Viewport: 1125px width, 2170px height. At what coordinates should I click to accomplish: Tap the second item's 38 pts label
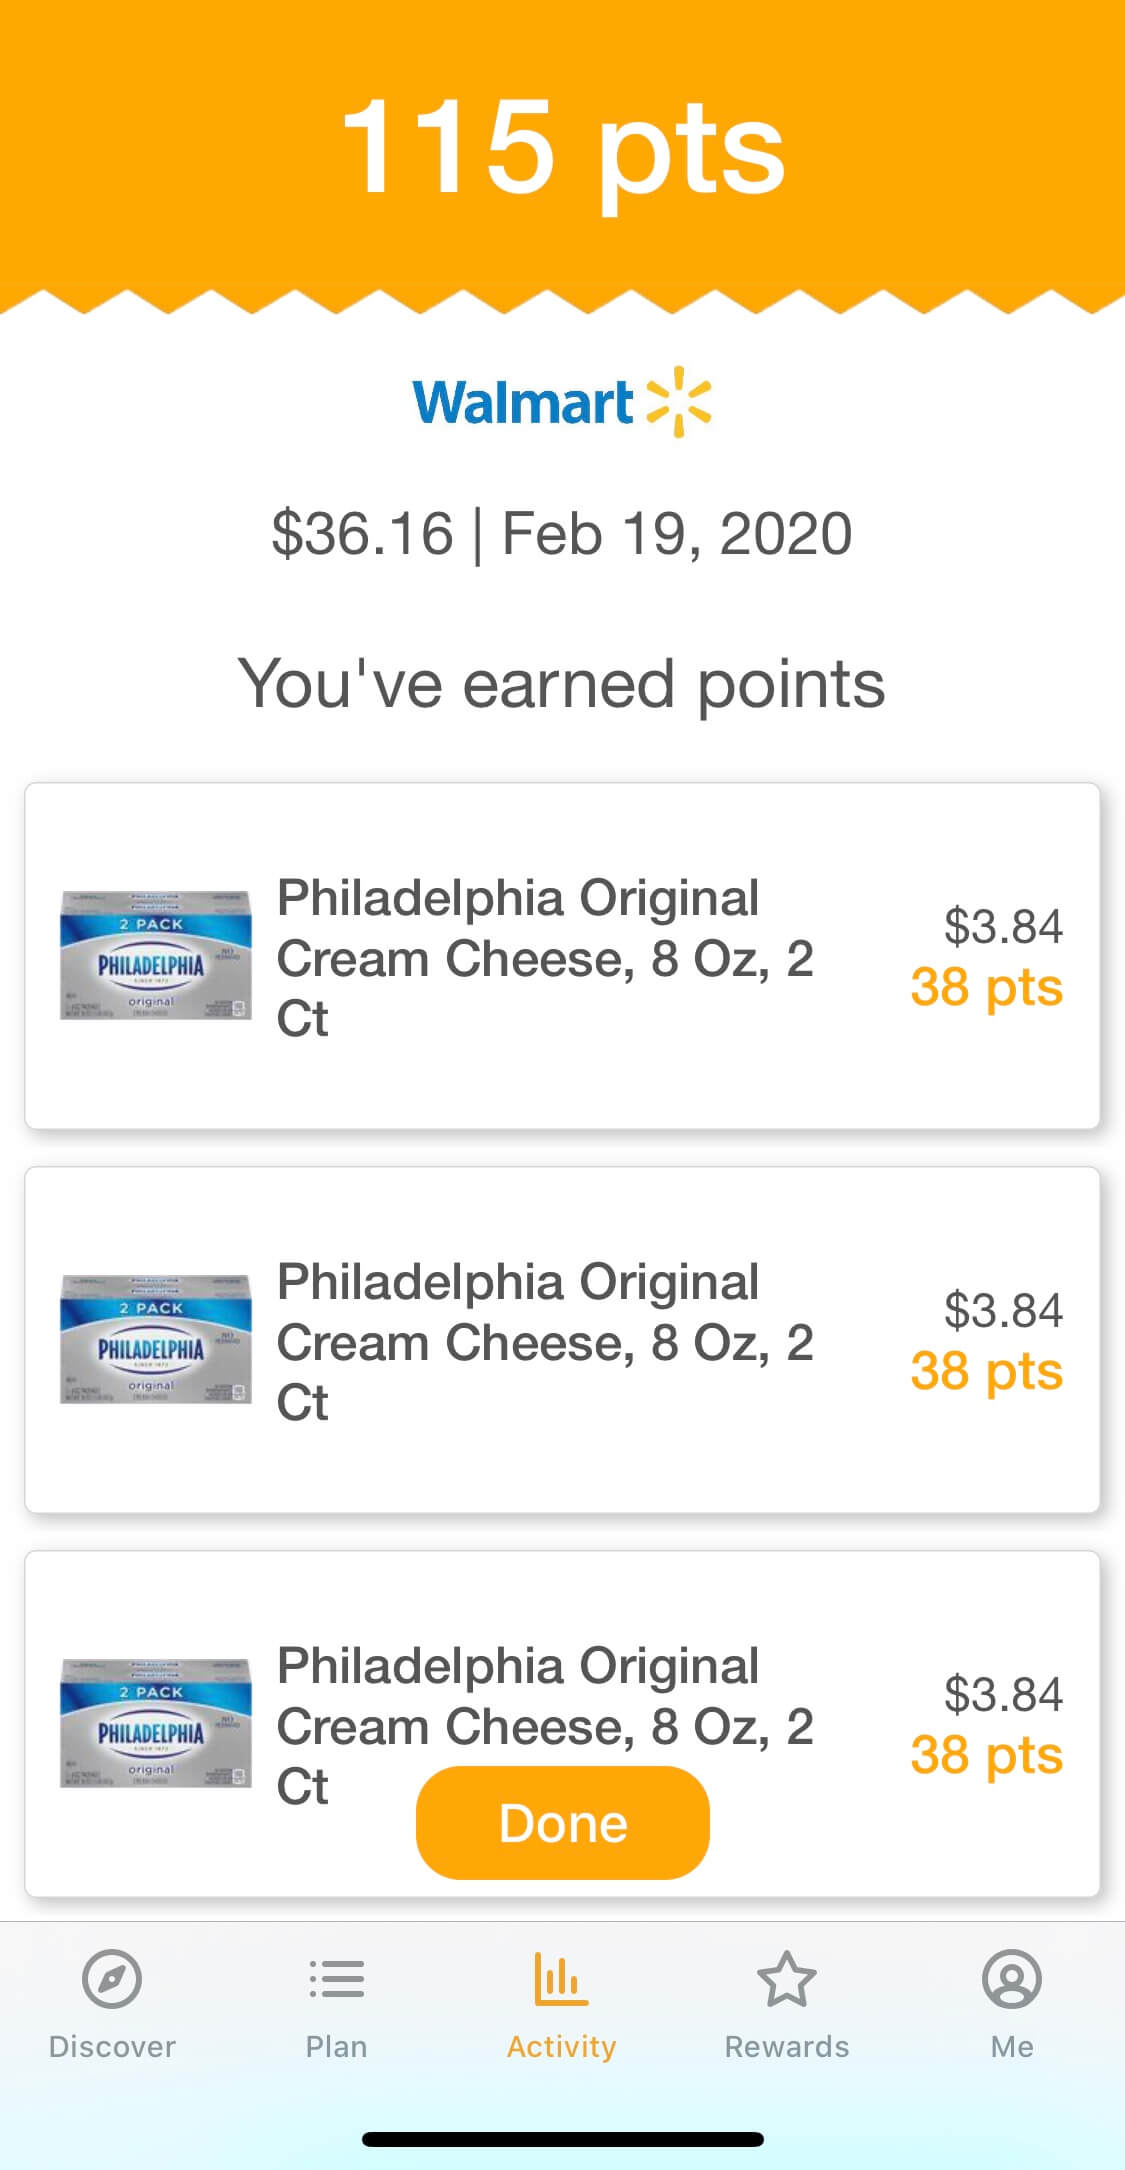point(986,1371)
